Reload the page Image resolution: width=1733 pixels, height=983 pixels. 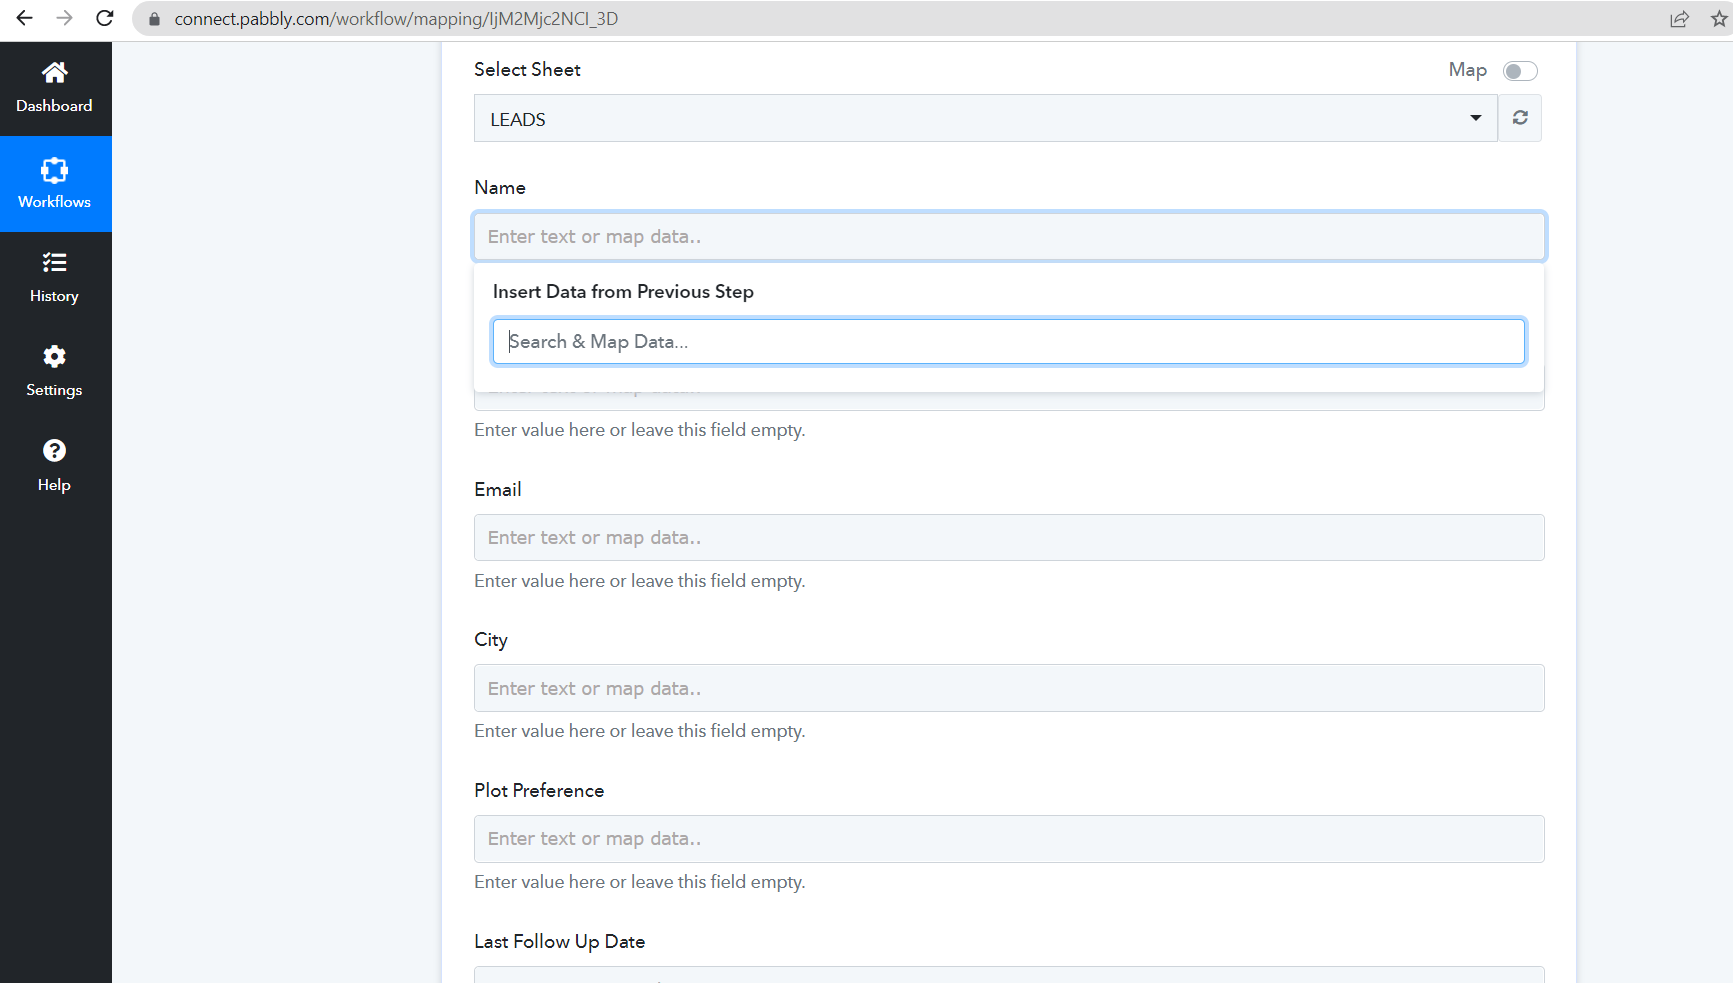click(x=104, y=18)
